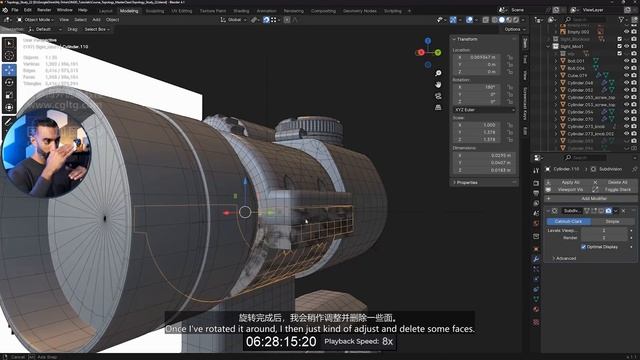The height and width of the screenshot is (360, 640).
Task: Open the Tool properties tab icon
Action: point(536,171)
